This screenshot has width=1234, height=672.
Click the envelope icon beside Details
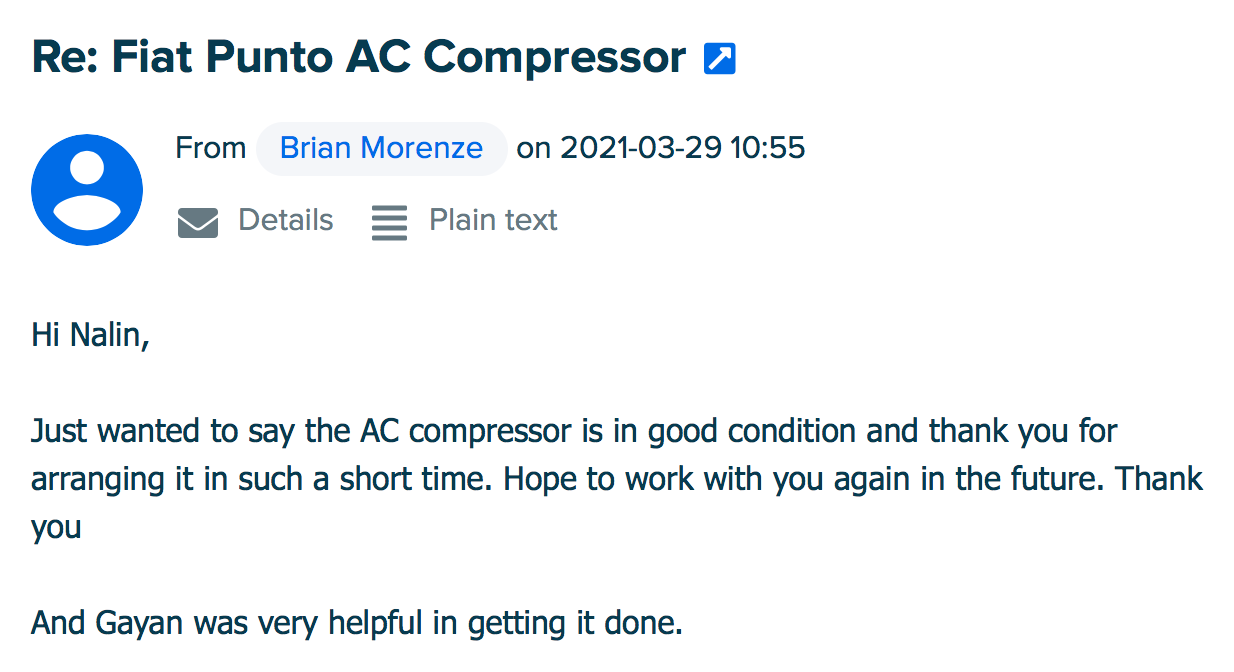tap(198, 222)
